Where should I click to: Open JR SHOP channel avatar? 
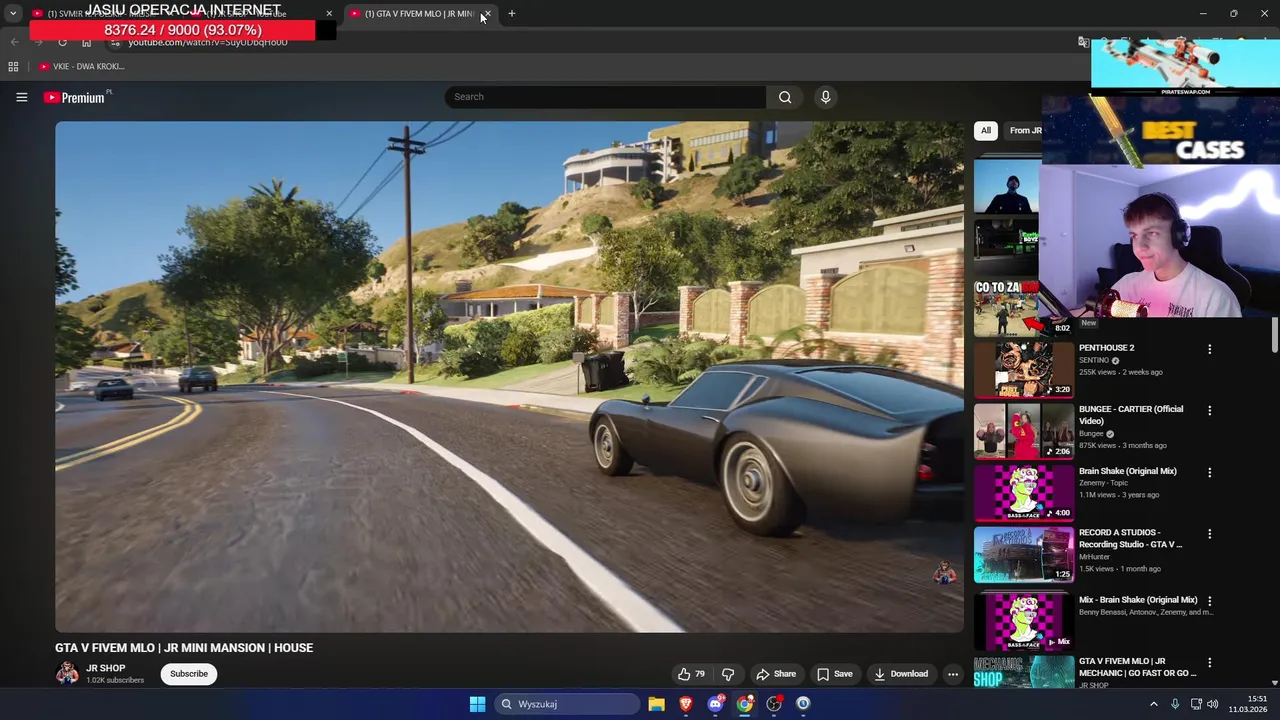tap(67, 673)
